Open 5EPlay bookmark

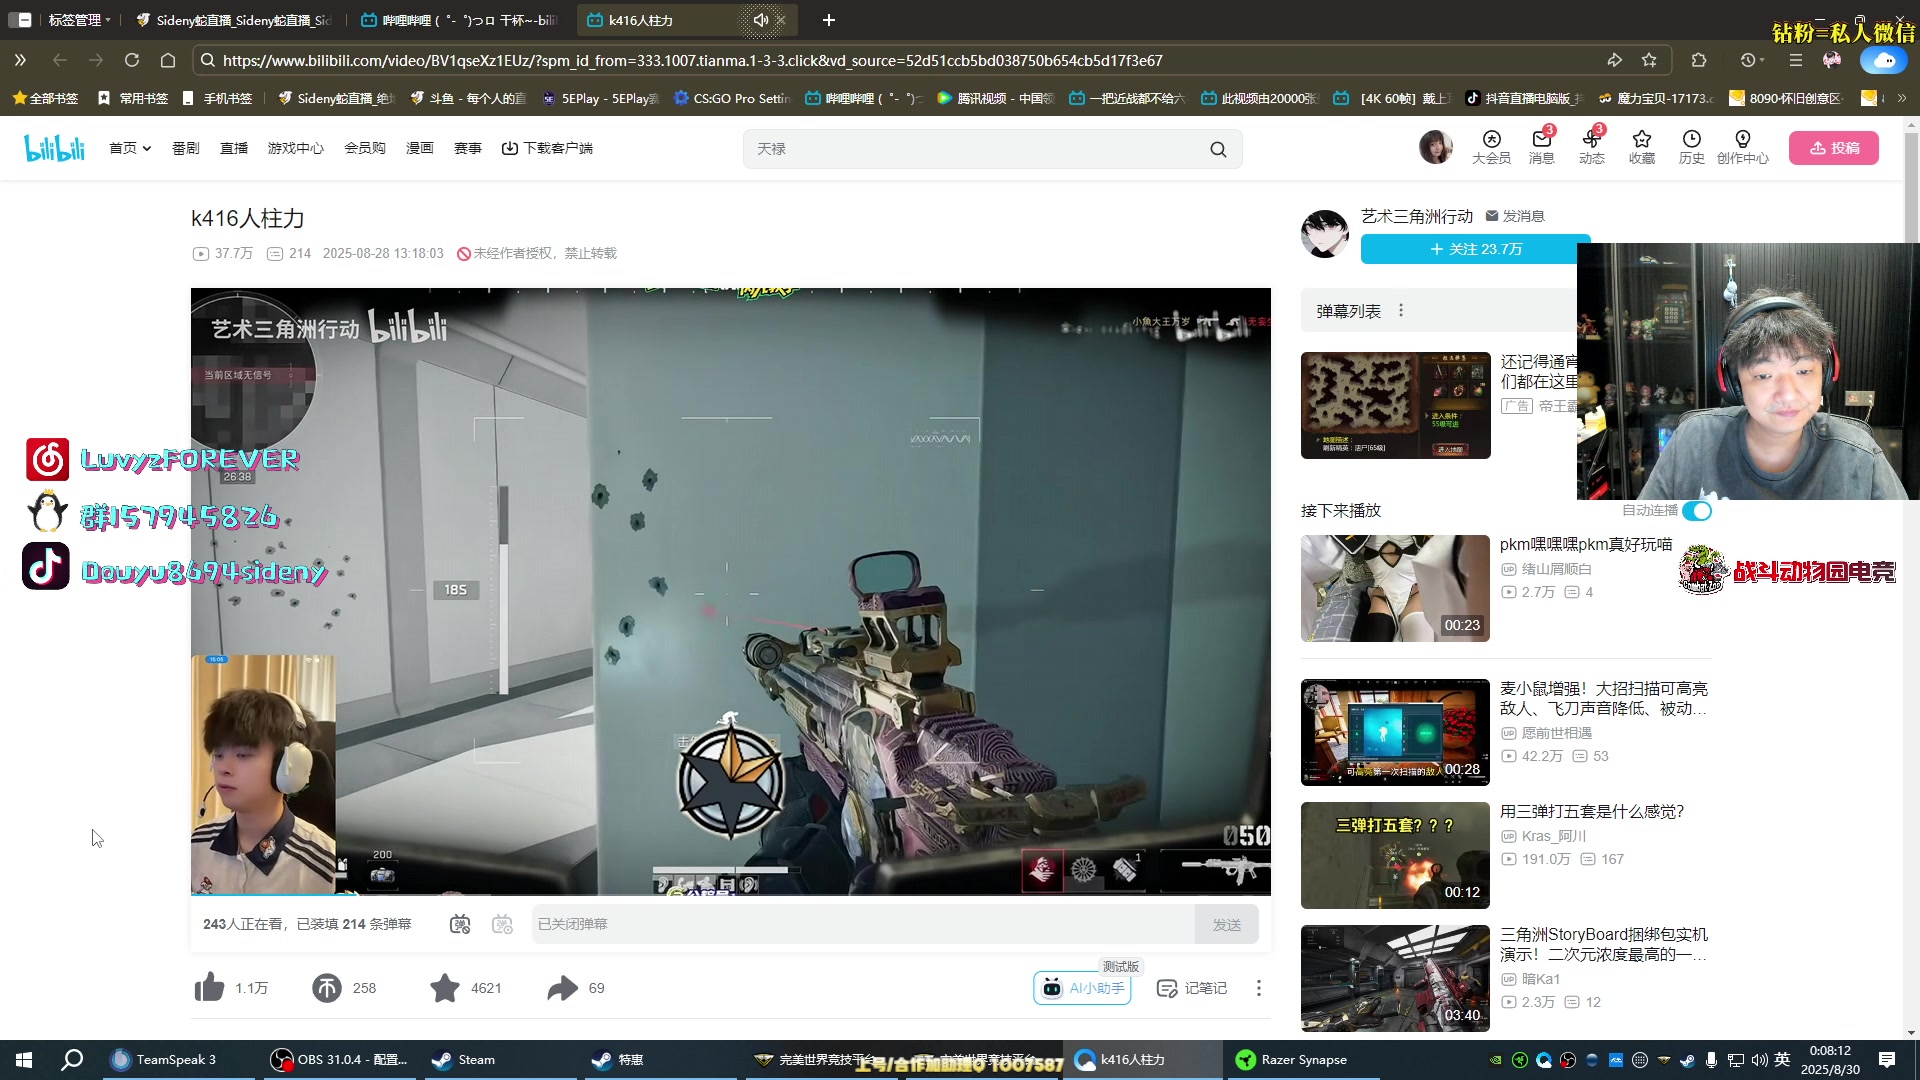tap(600, 98)
